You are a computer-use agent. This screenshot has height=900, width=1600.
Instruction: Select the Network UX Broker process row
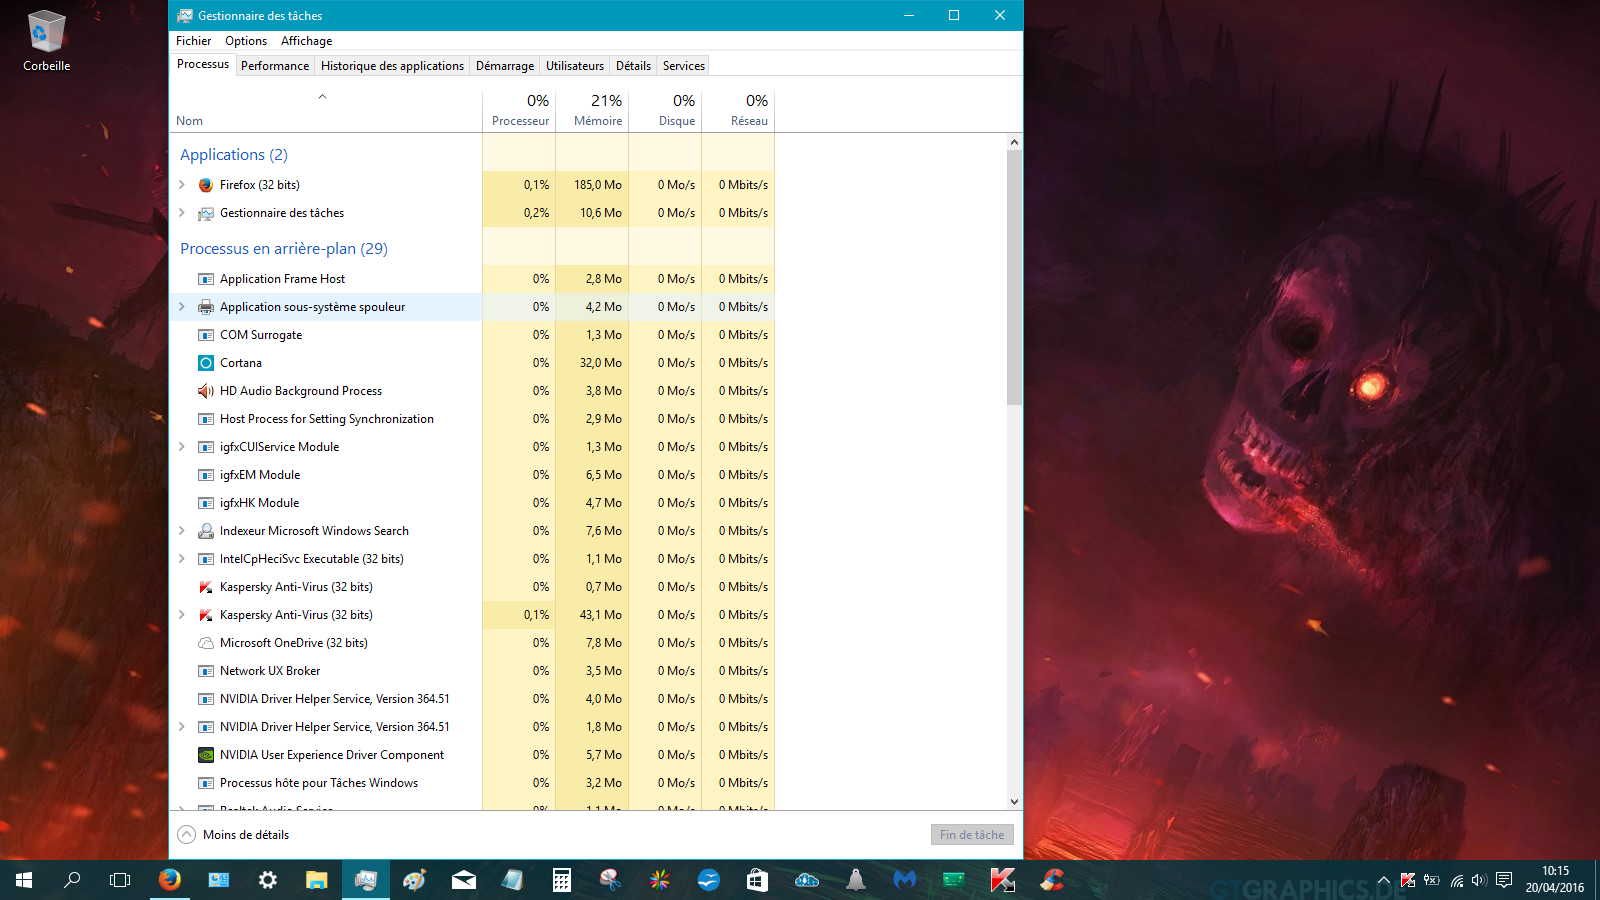[270, 671]
